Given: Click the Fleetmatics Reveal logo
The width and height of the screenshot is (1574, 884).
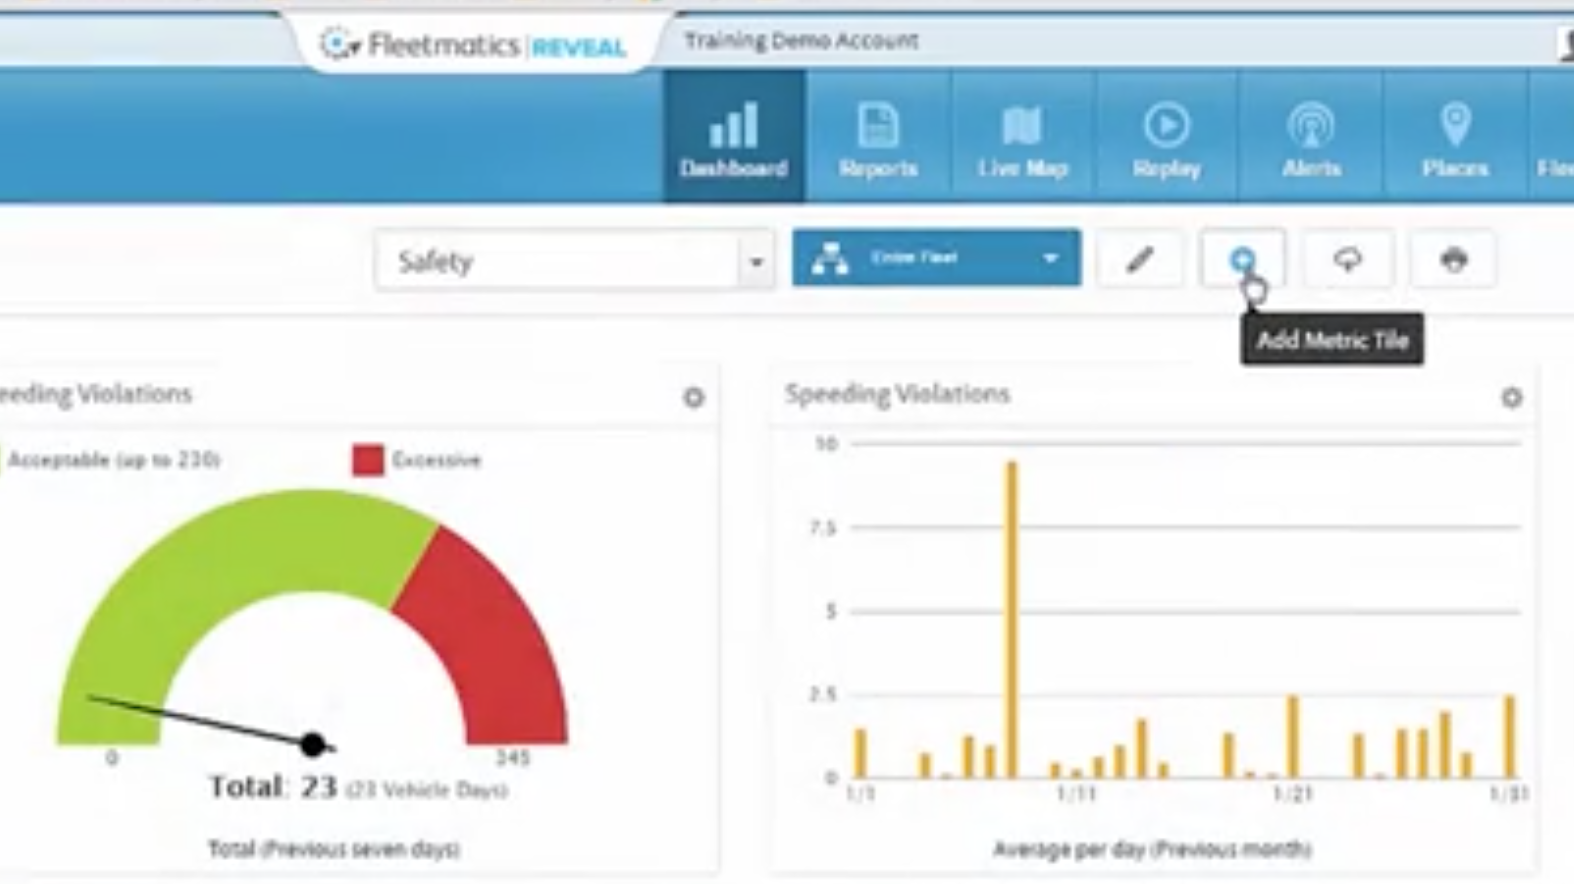Looking at the screenshot, I should [473, 45].
